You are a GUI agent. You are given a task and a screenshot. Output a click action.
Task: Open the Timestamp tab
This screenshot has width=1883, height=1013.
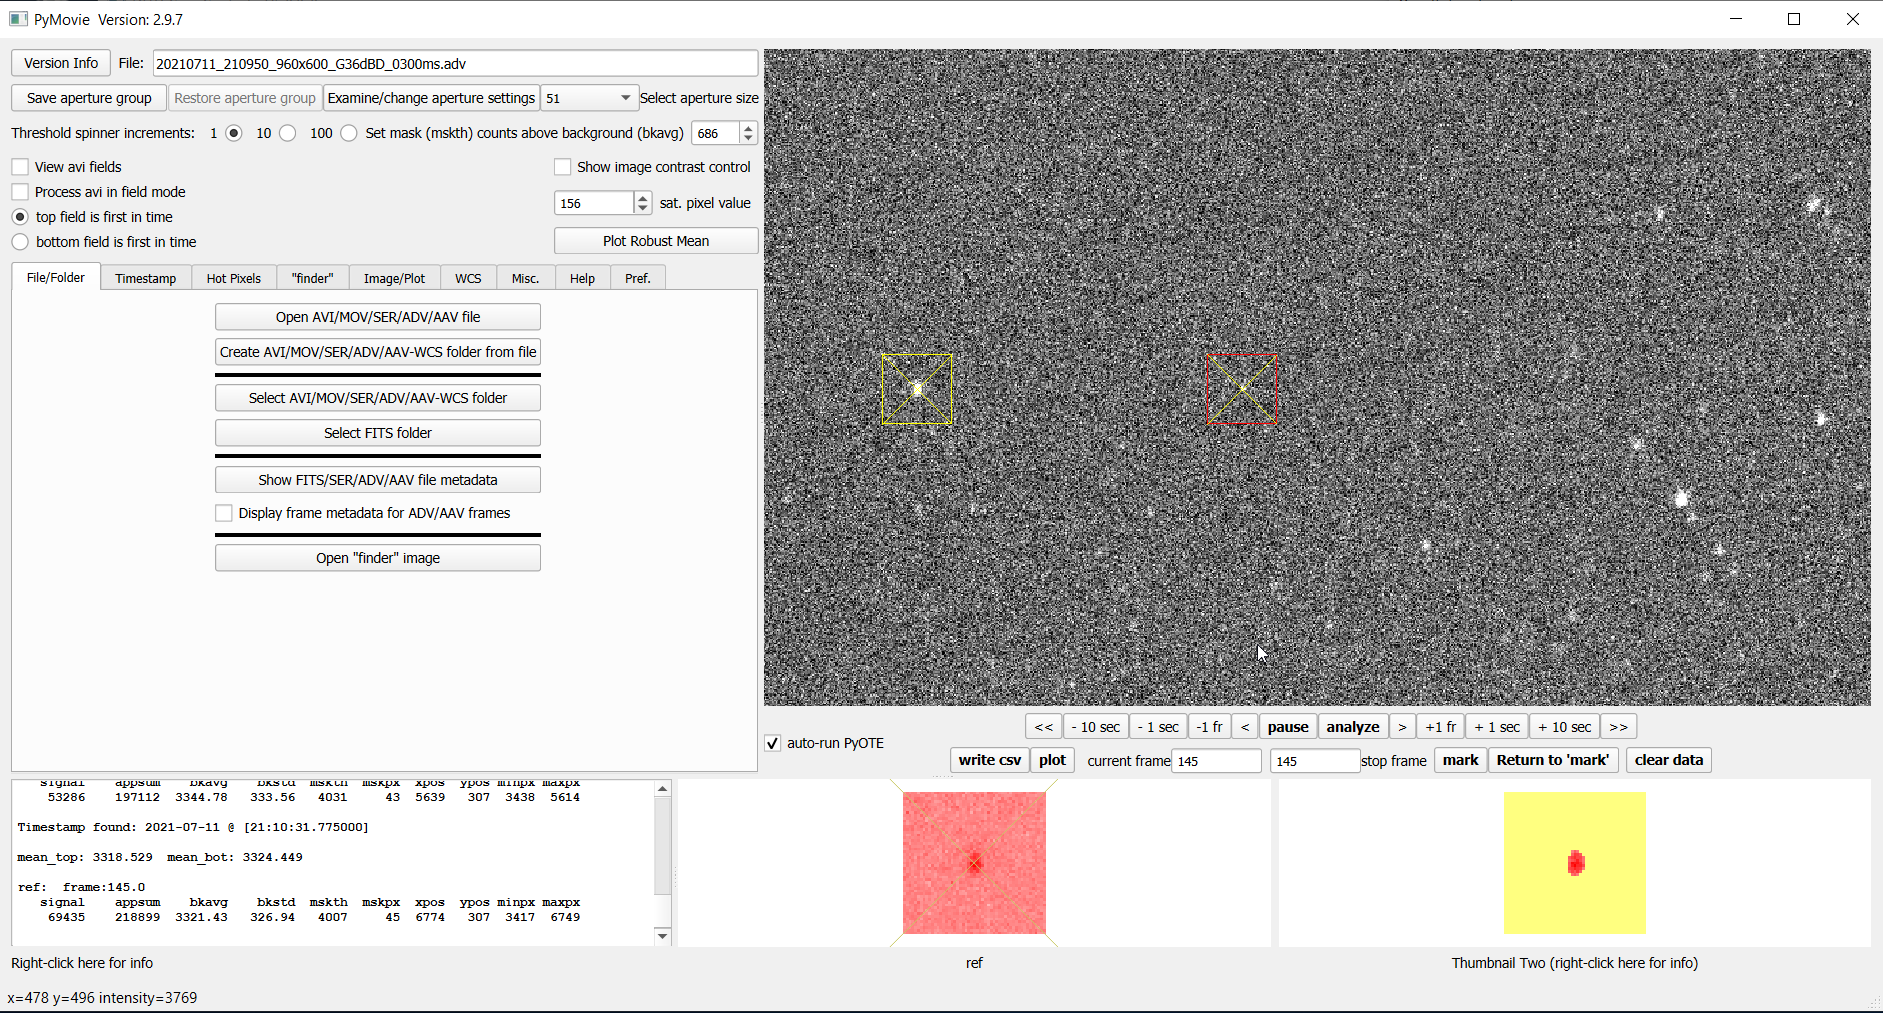tap(145, 279)
